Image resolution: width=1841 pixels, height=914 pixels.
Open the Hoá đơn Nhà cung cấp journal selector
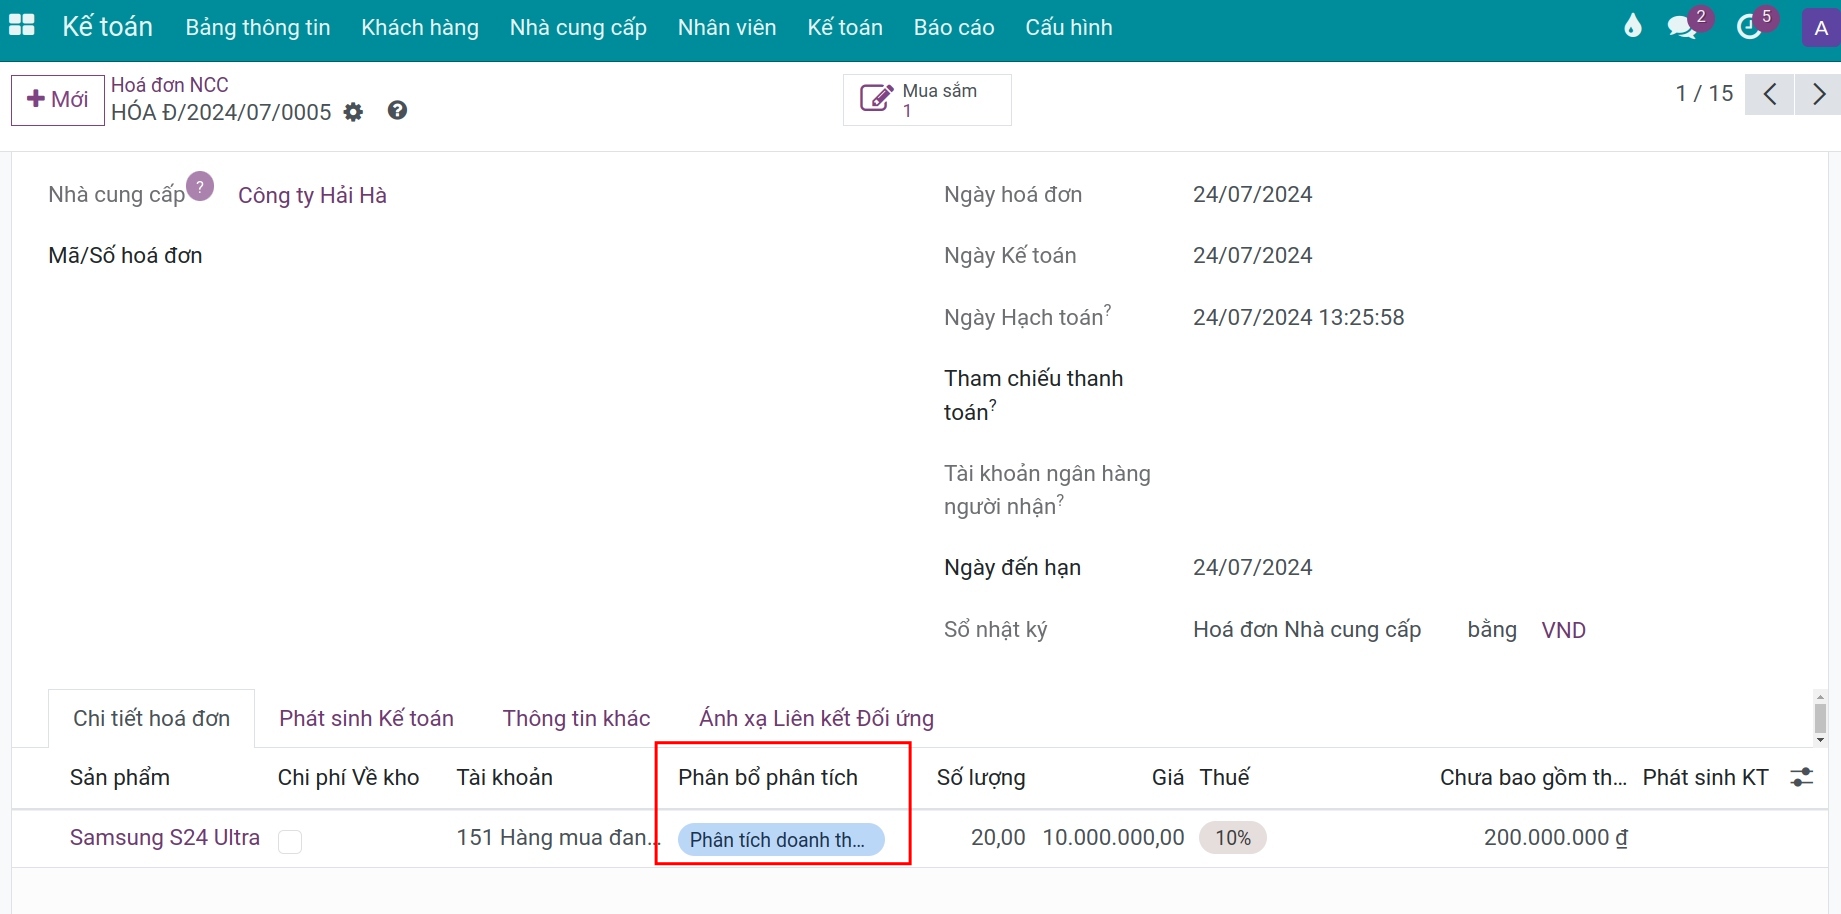[1306, 630]
